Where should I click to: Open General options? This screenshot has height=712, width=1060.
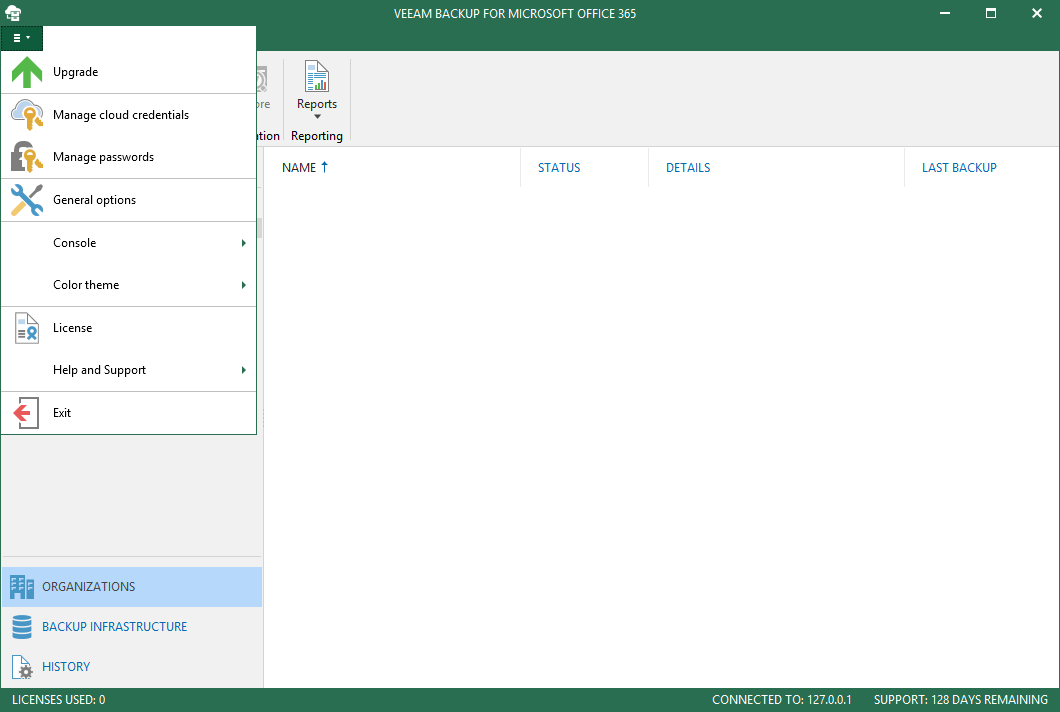coord(128,199)
